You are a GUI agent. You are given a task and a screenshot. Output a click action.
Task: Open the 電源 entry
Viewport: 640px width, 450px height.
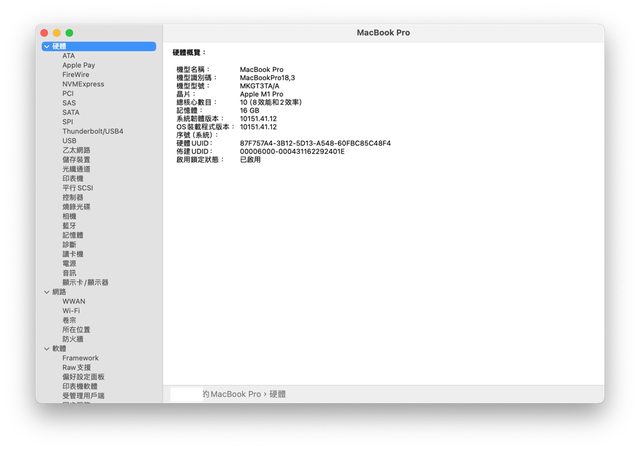click(x=69, y=263)
